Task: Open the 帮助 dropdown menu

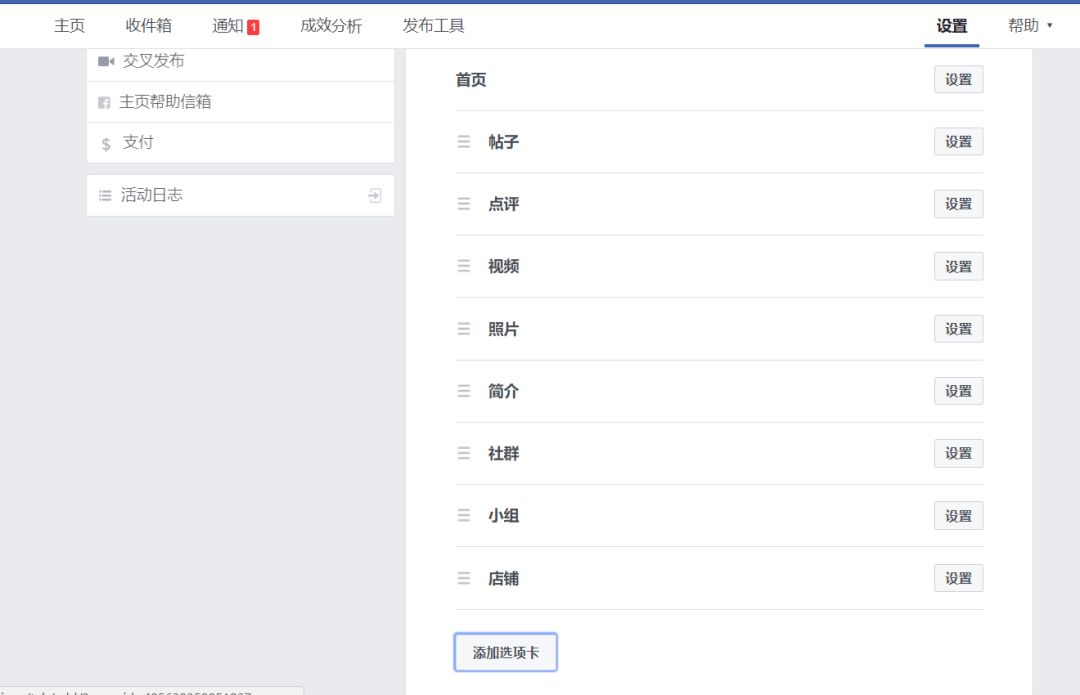Action: [x=1031, y=25]
